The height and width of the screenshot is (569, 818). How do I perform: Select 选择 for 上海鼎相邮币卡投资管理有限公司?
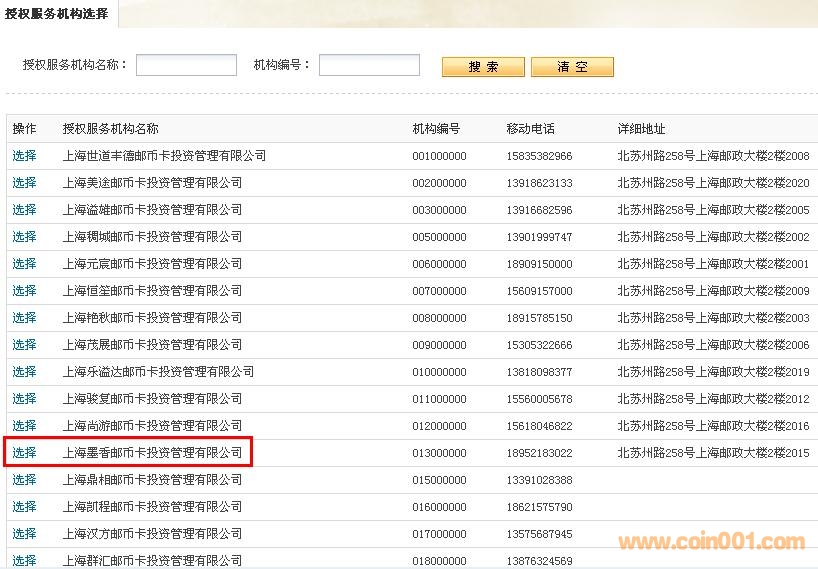[24, 480]
